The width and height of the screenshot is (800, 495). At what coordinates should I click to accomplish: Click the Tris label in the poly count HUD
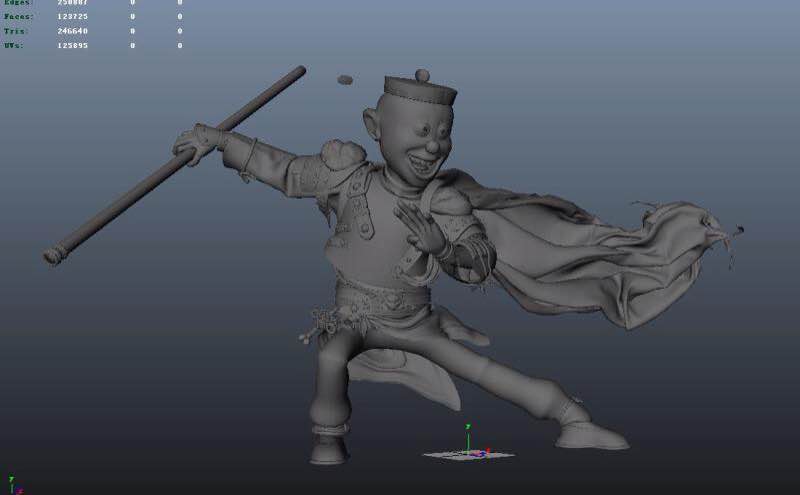point(16,31)
